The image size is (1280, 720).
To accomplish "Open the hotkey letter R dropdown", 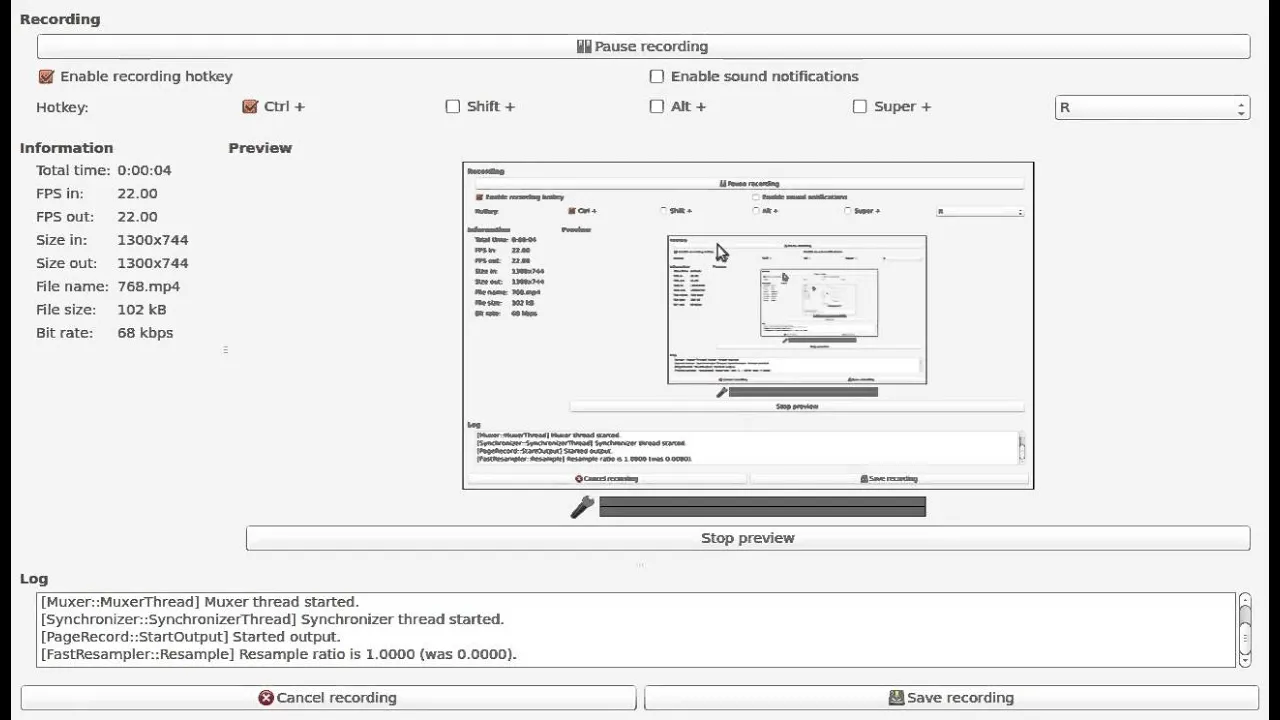I will click(x=1152, y=107).
